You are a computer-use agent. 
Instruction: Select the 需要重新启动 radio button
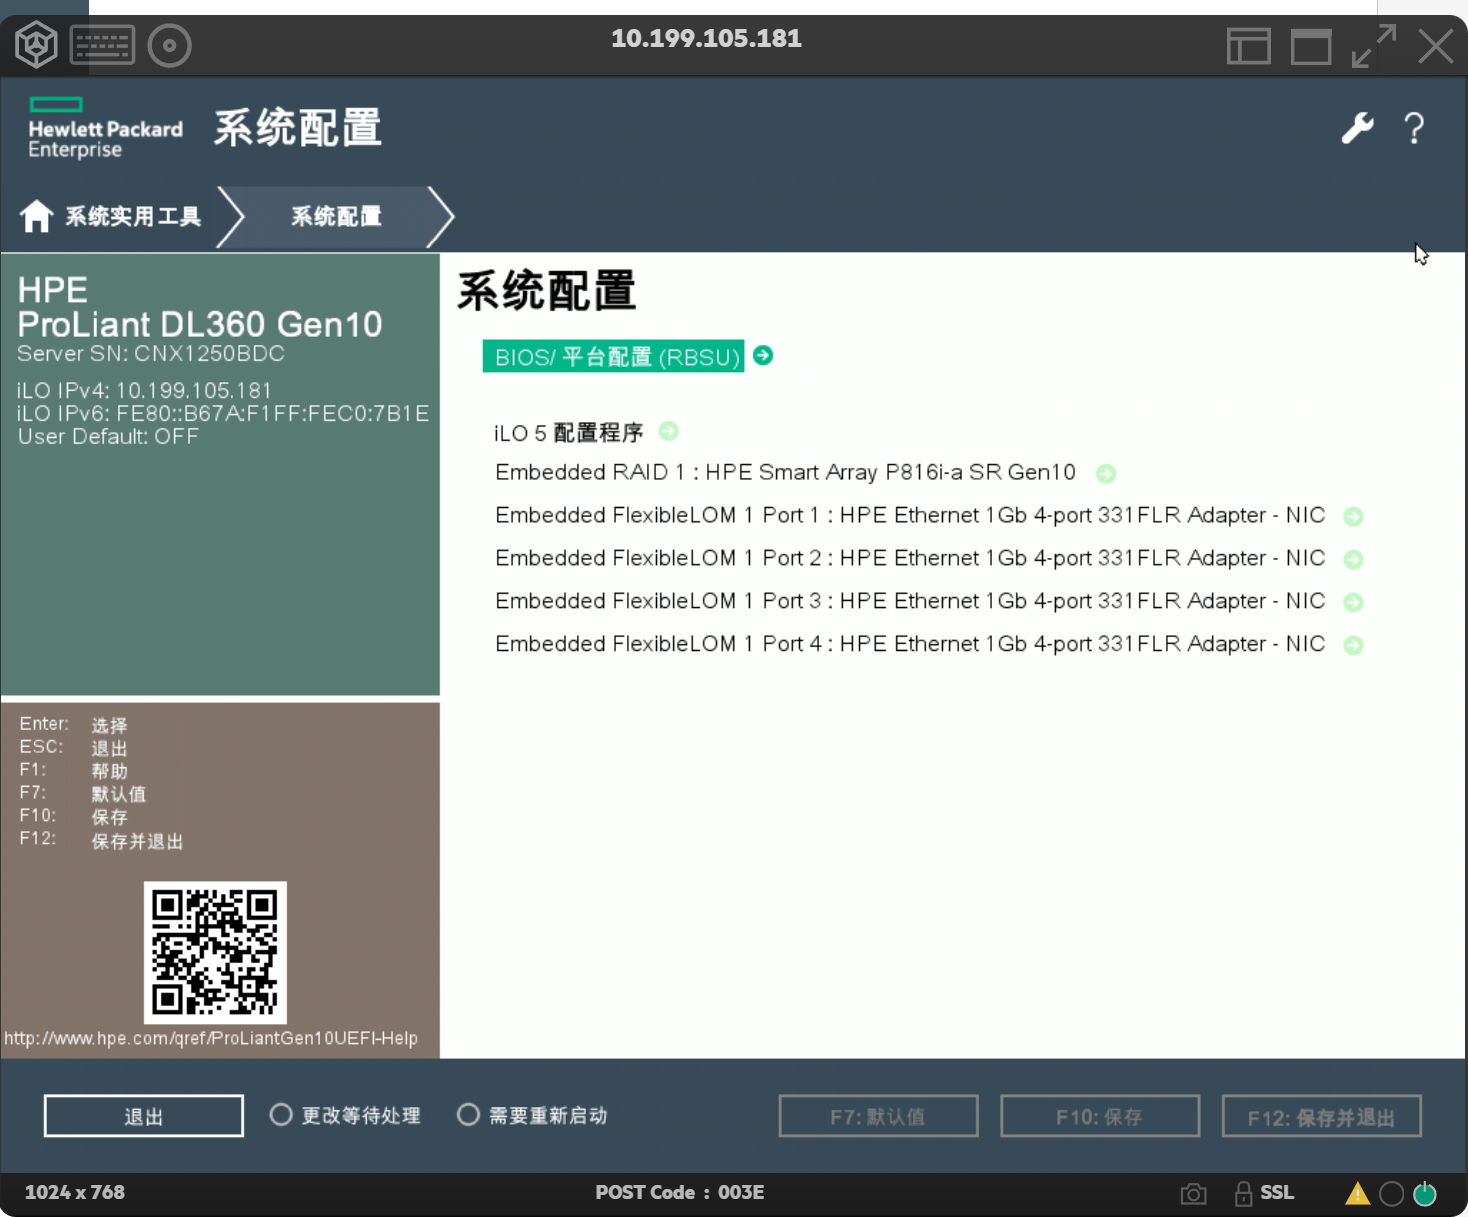[468, 1115]
